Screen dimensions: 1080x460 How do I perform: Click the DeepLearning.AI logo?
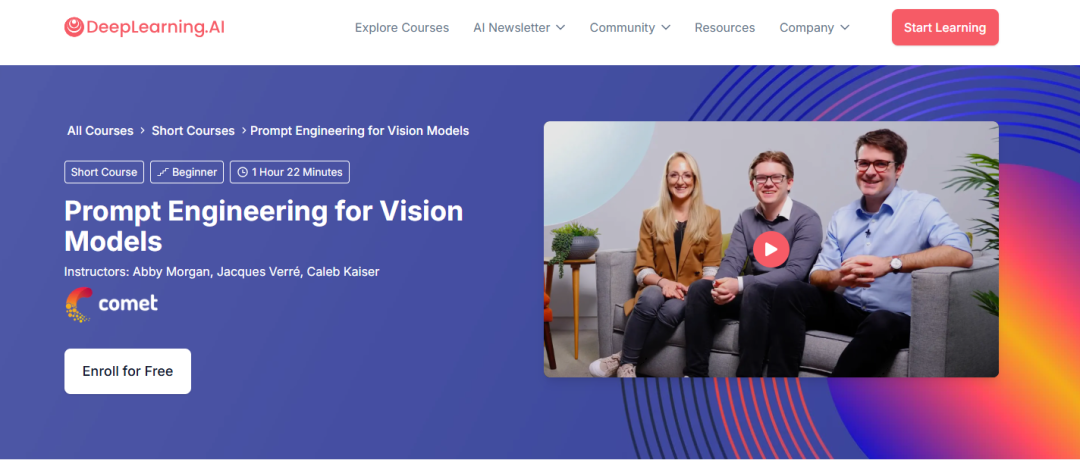tap(145, 28)
